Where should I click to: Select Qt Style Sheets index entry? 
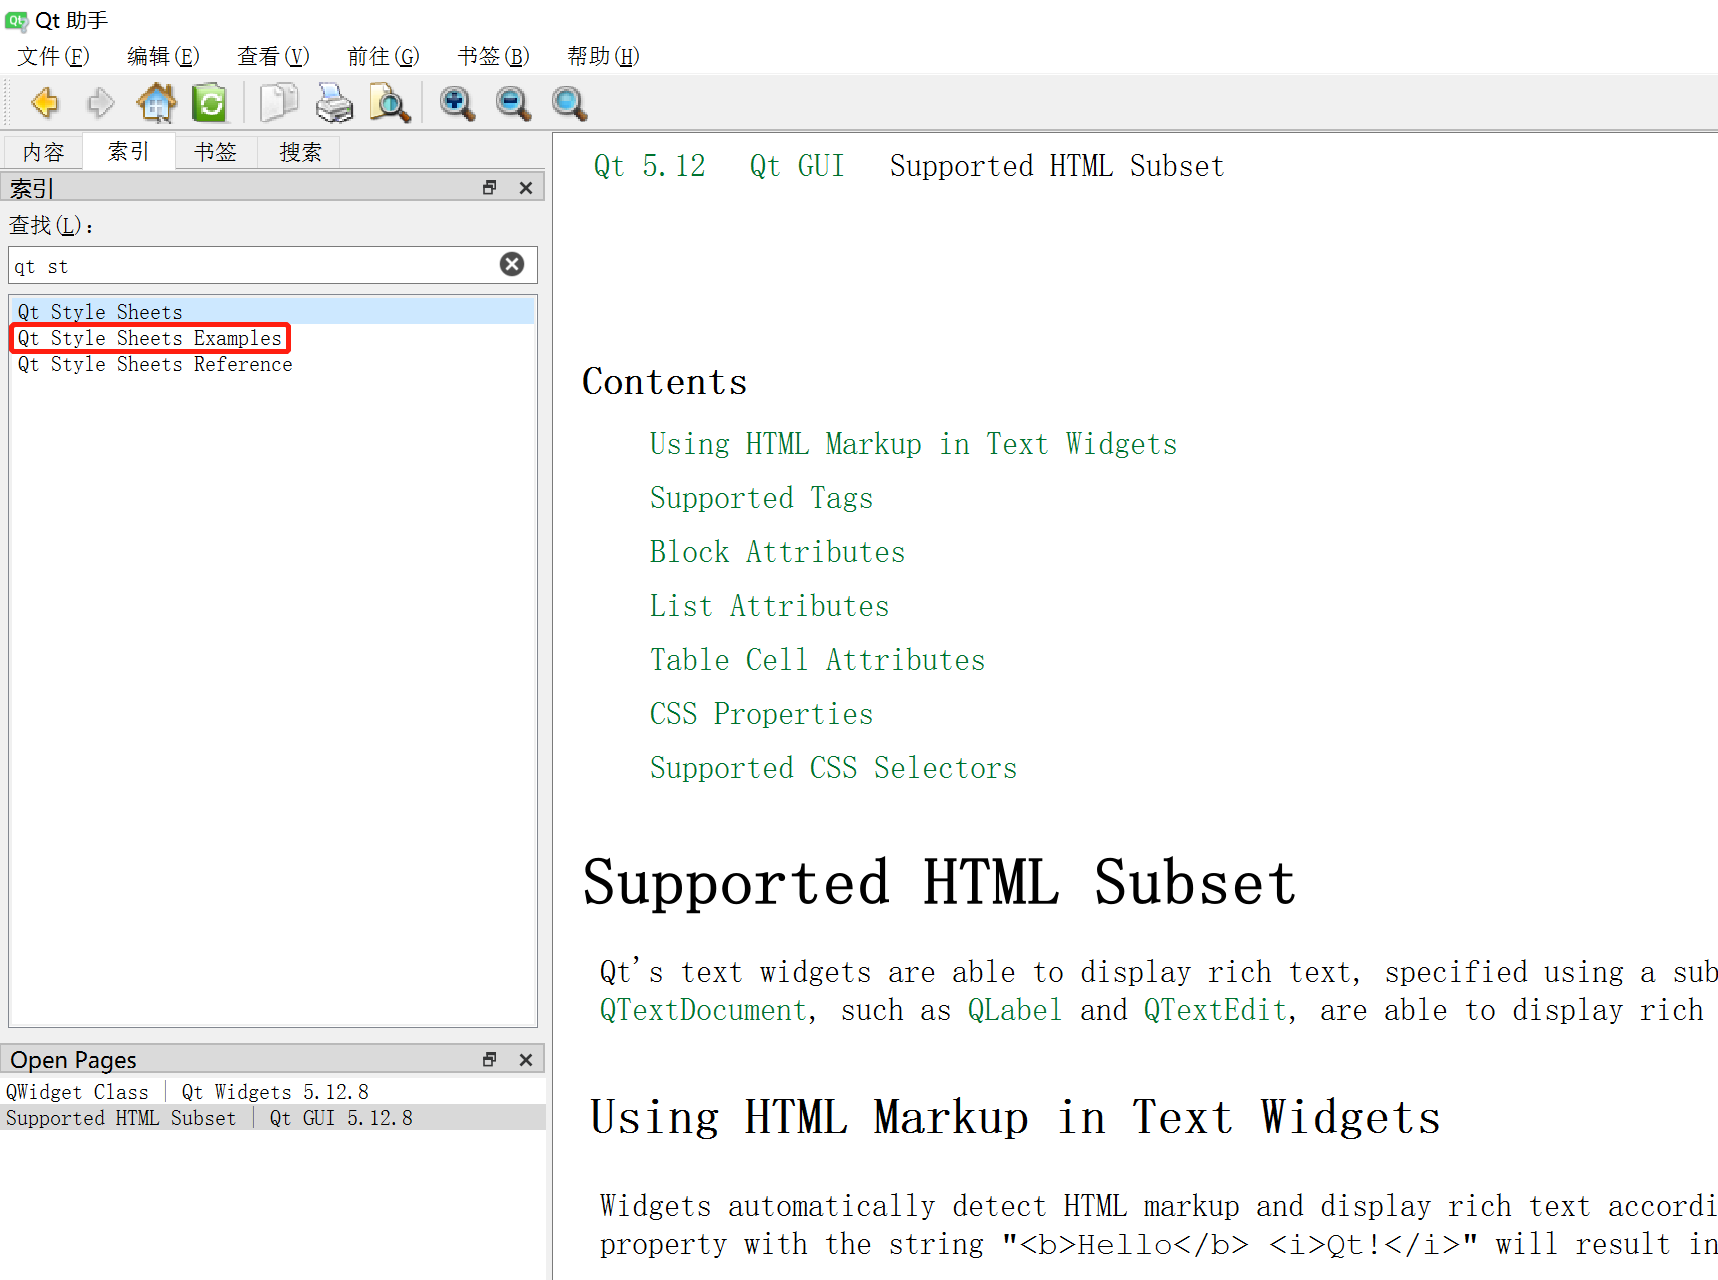coord(272,312)
